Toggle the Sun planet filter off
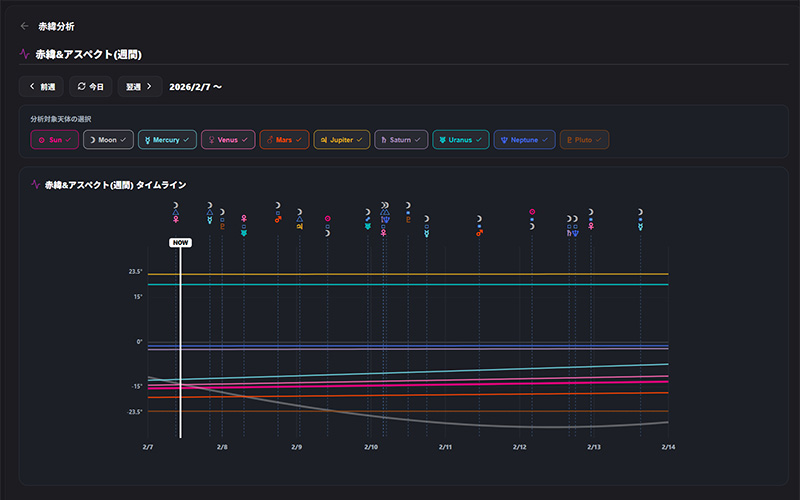800x500 pixels. [x=54, y=140]
